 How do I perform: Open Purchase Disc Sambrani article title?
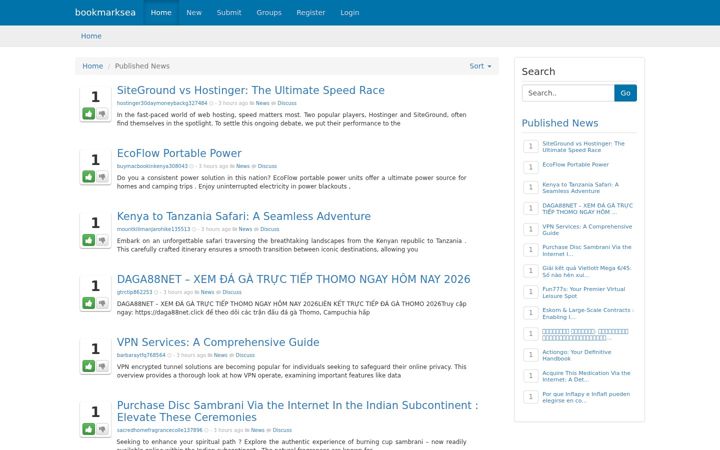[297, 411]
